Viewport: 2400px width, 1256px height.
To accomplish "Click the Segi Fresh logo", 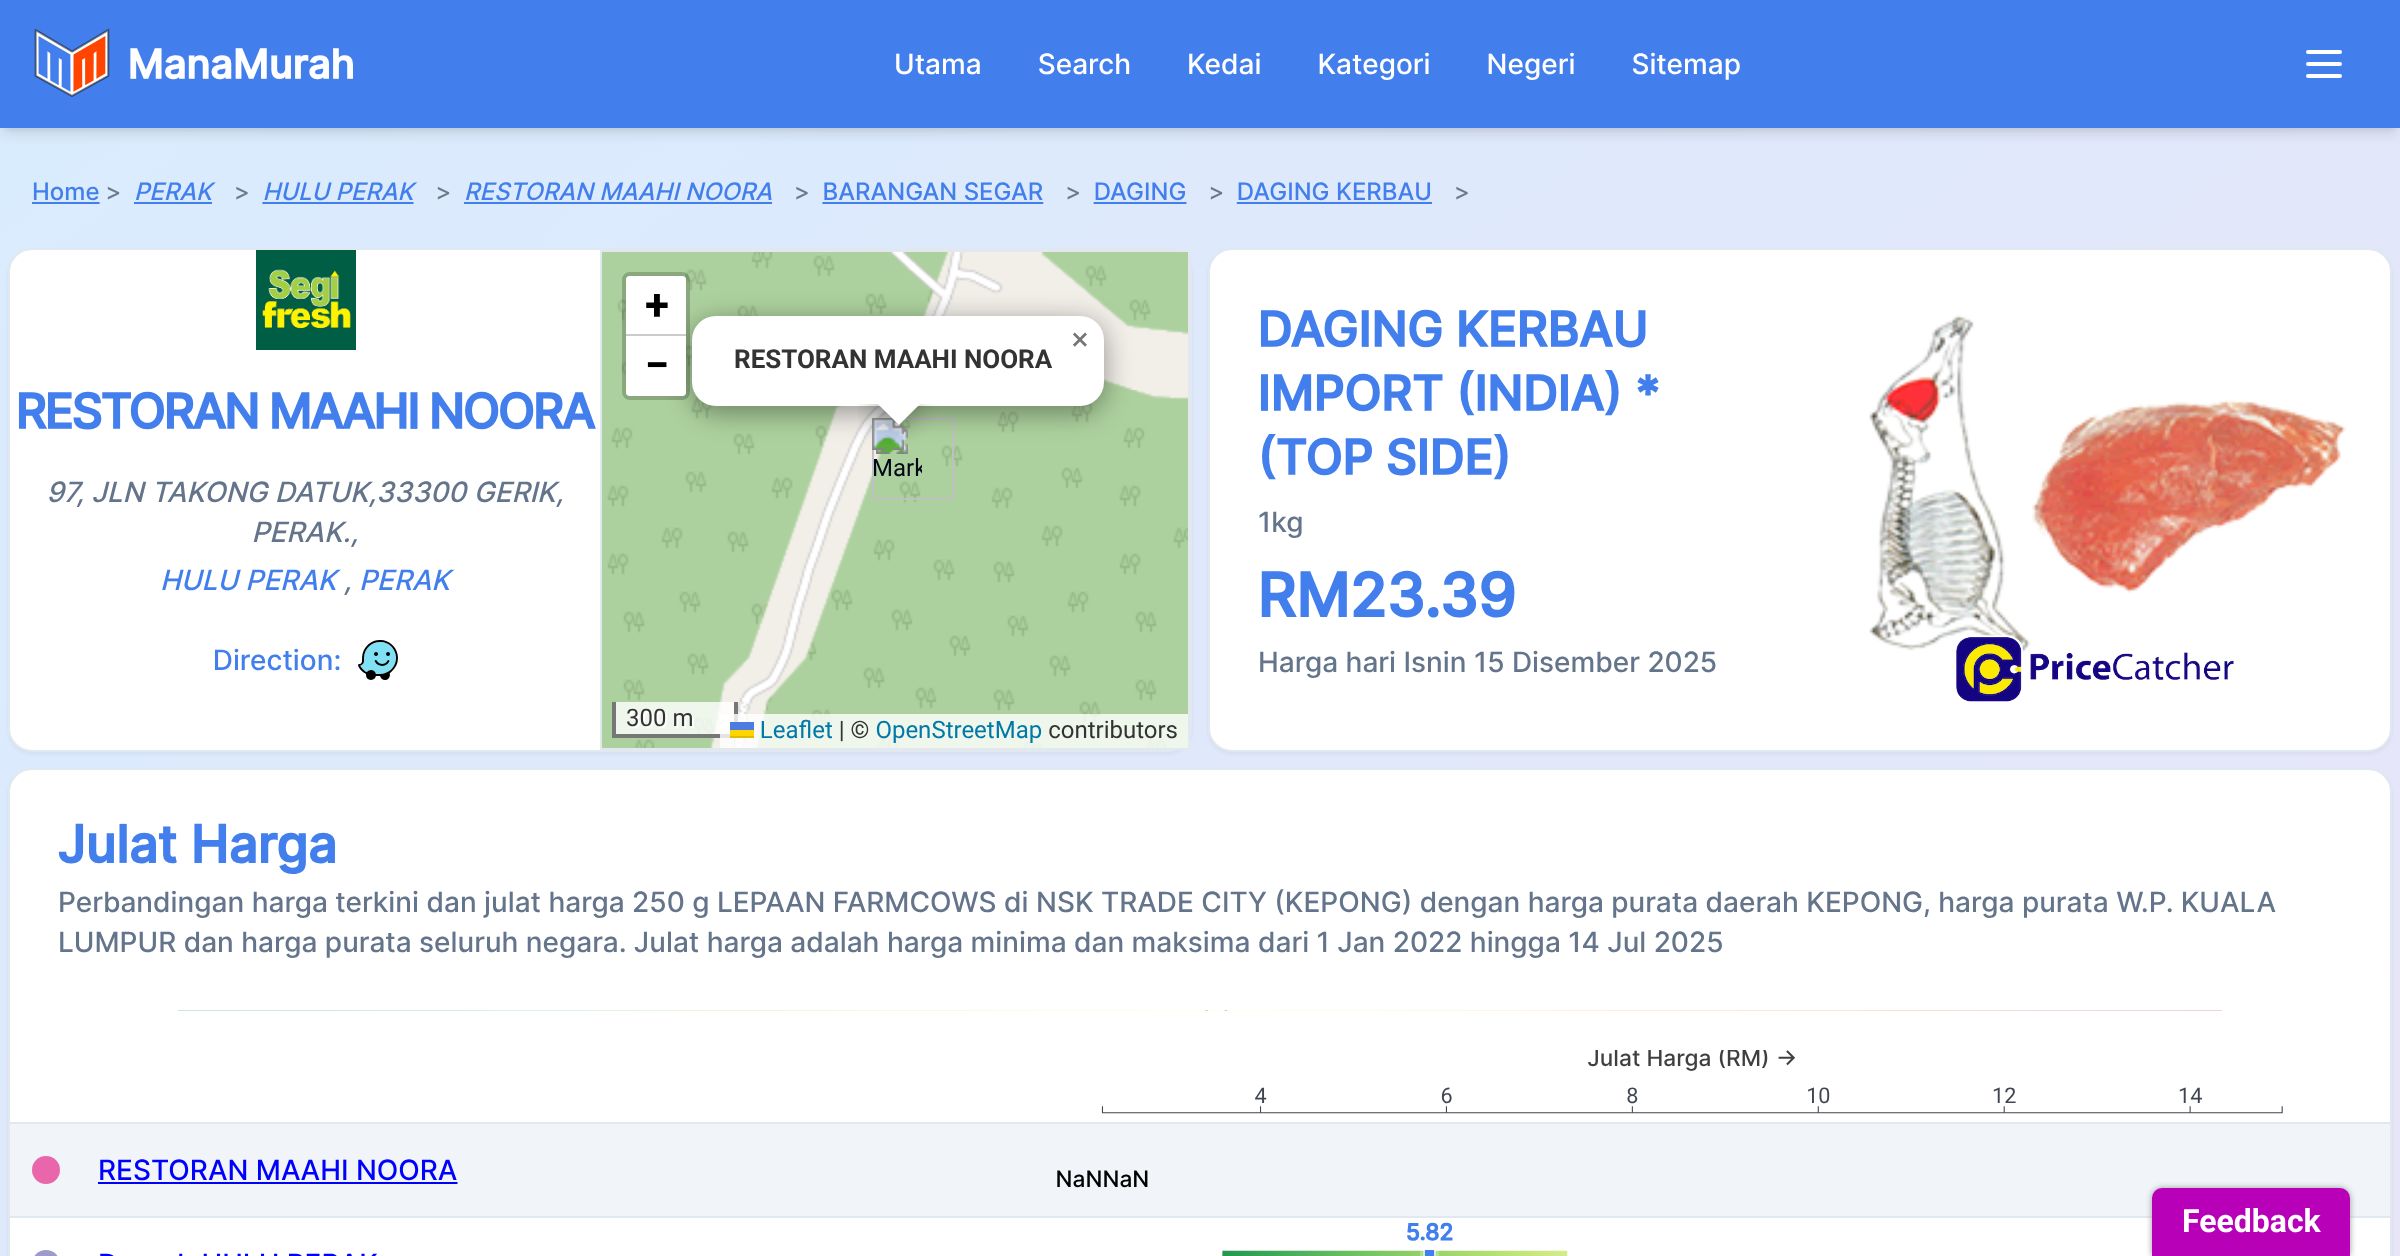I will (305, 300).
